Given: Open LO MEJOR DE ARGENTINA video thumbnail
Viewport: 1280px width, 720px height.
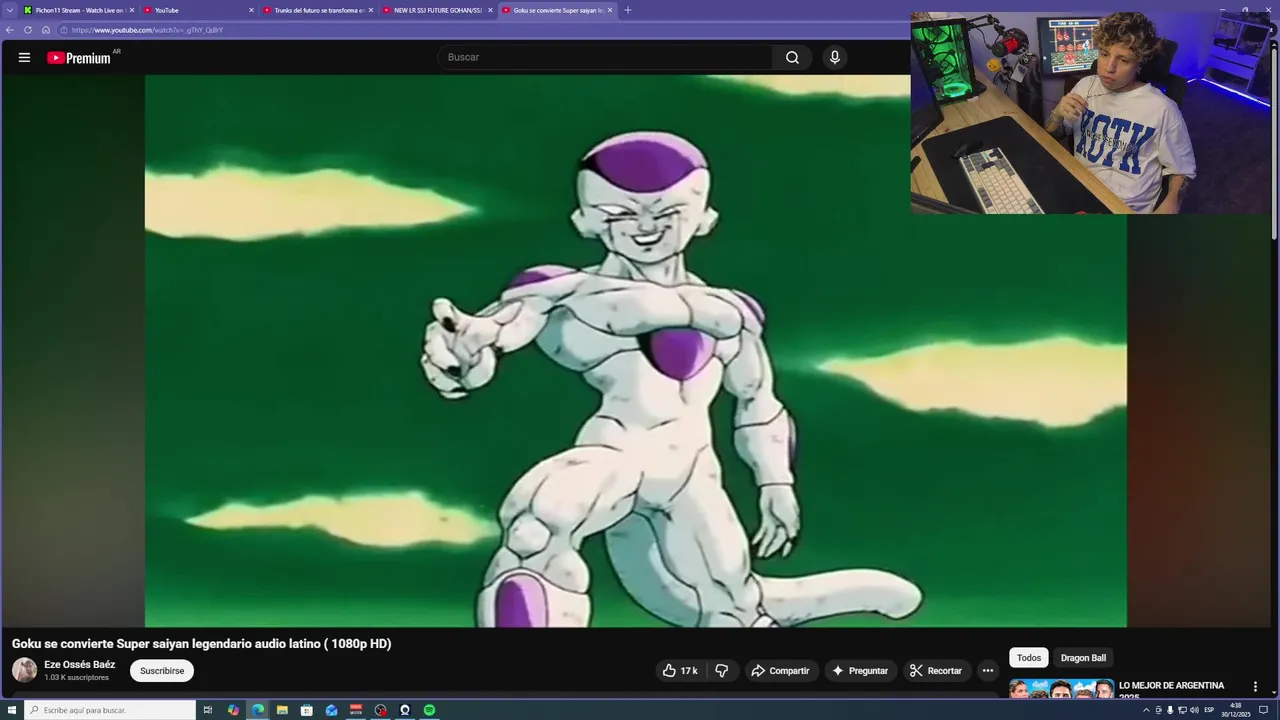Looking at the screenshot, I should pos(1061,689).
